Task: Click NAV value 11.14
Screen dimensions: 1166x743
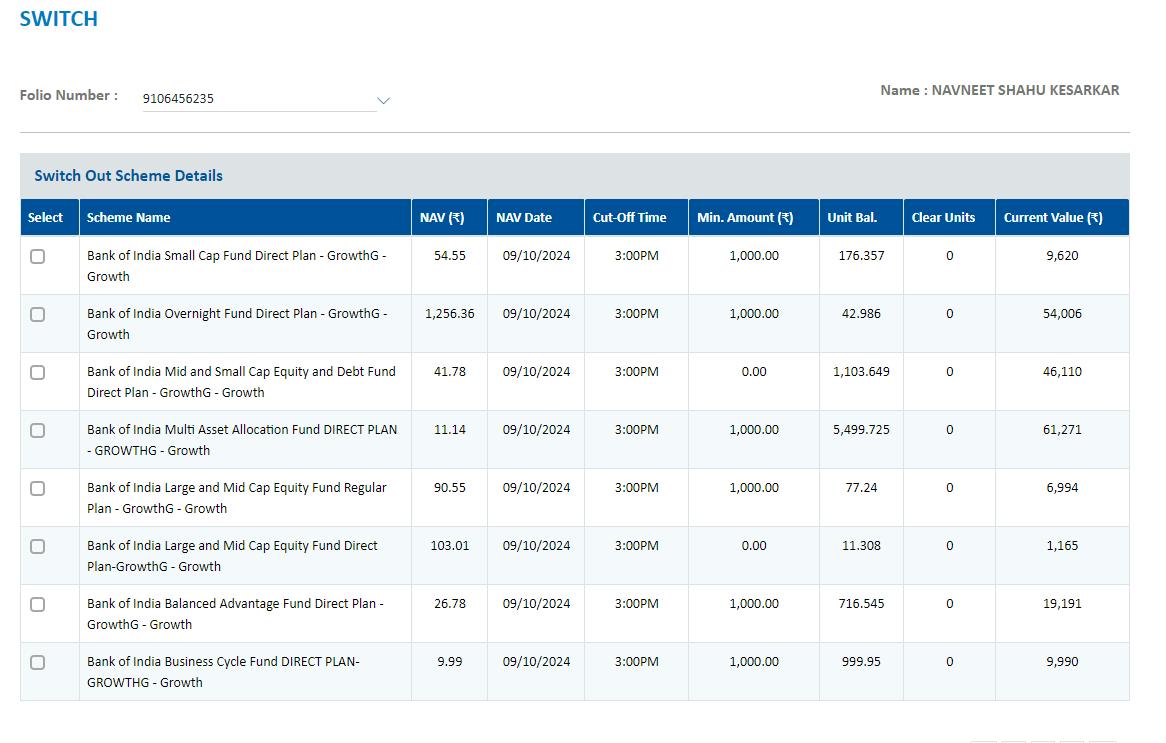Action: [x=450, y=429]
